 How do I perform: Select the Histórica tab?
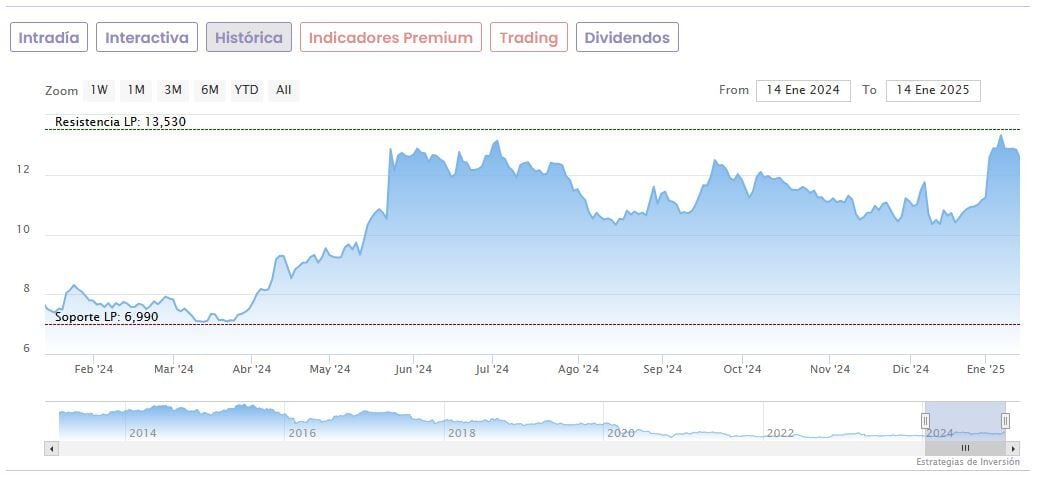coord(249,38)
